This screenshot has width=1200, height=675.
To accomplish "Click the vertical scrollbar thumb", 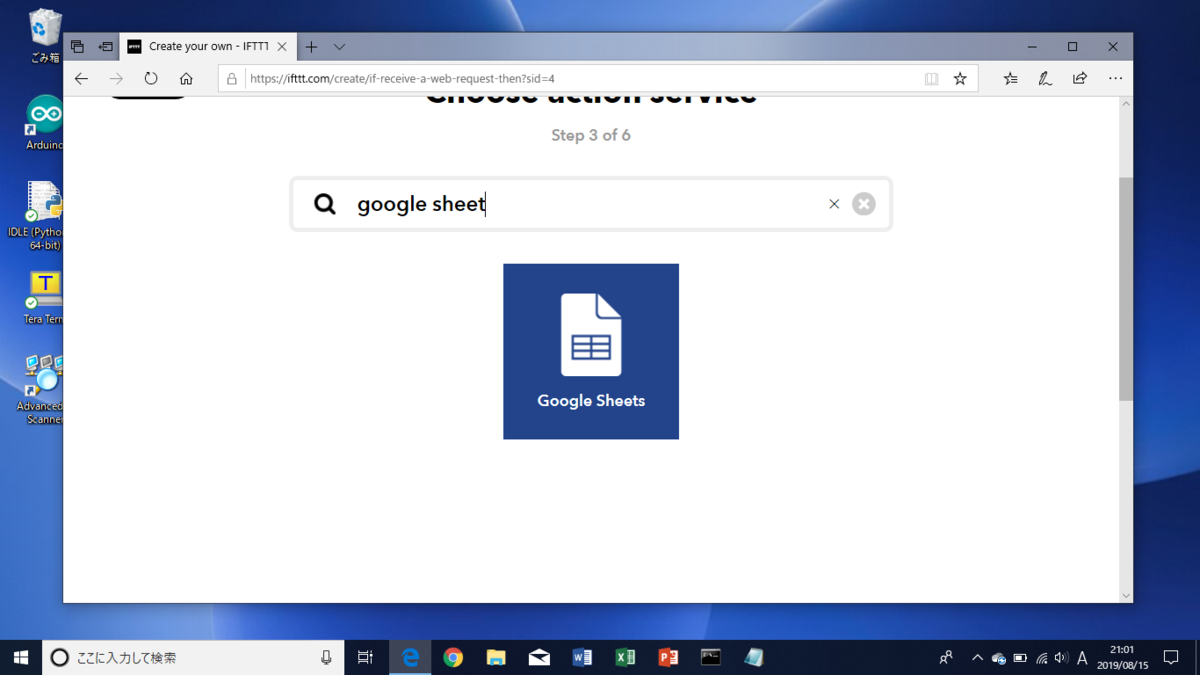I will click(x=1126, y=289).
